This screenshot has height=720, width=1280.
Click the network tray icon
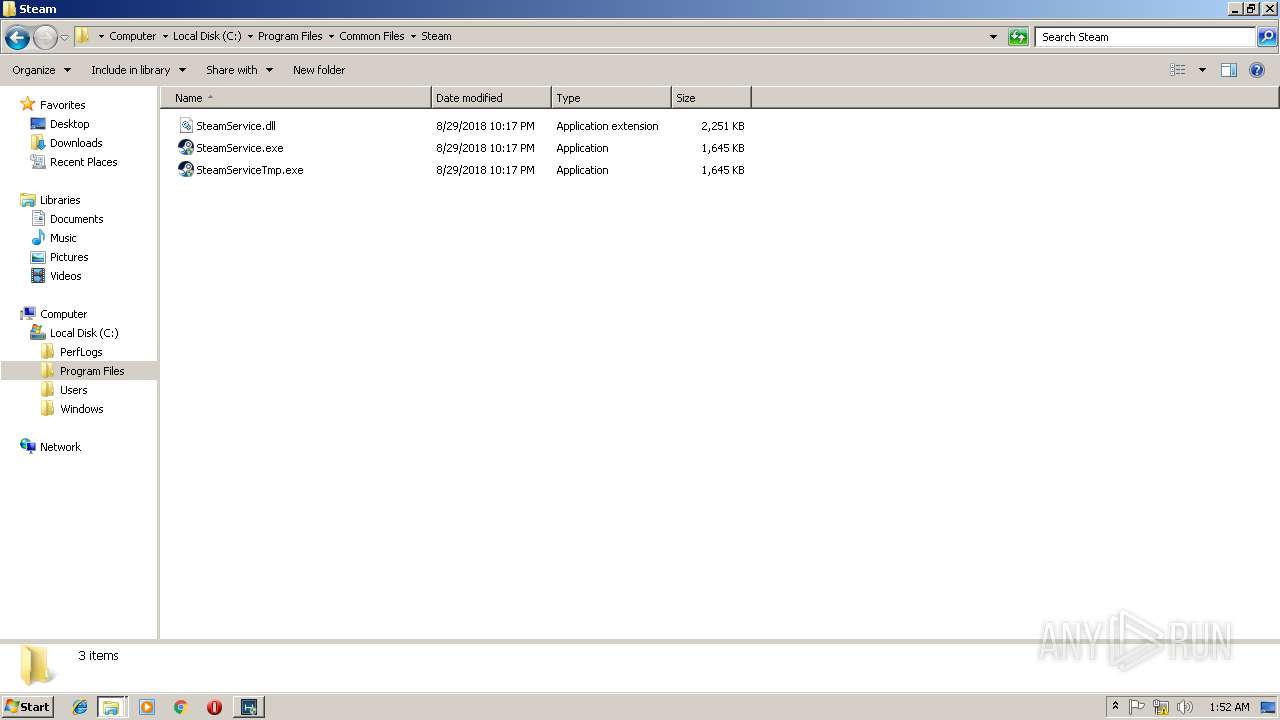(x=1161, y=707)
